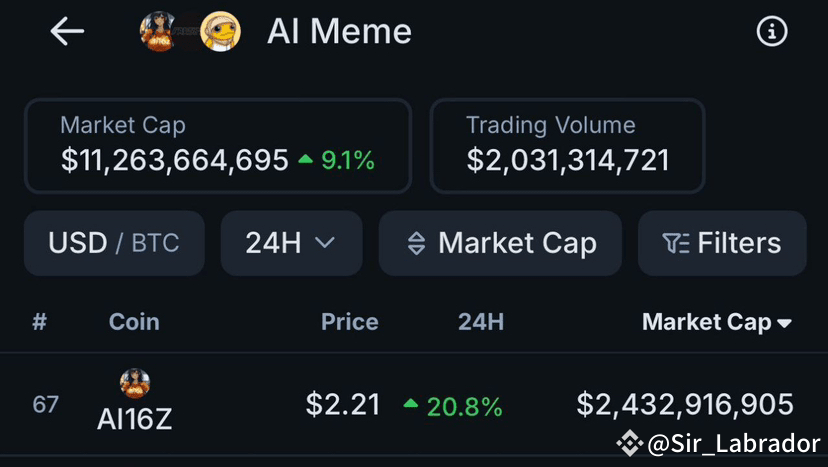Tap the AI16Z avatar in the header
828x467 pixels.
click(x=158, y=31)
